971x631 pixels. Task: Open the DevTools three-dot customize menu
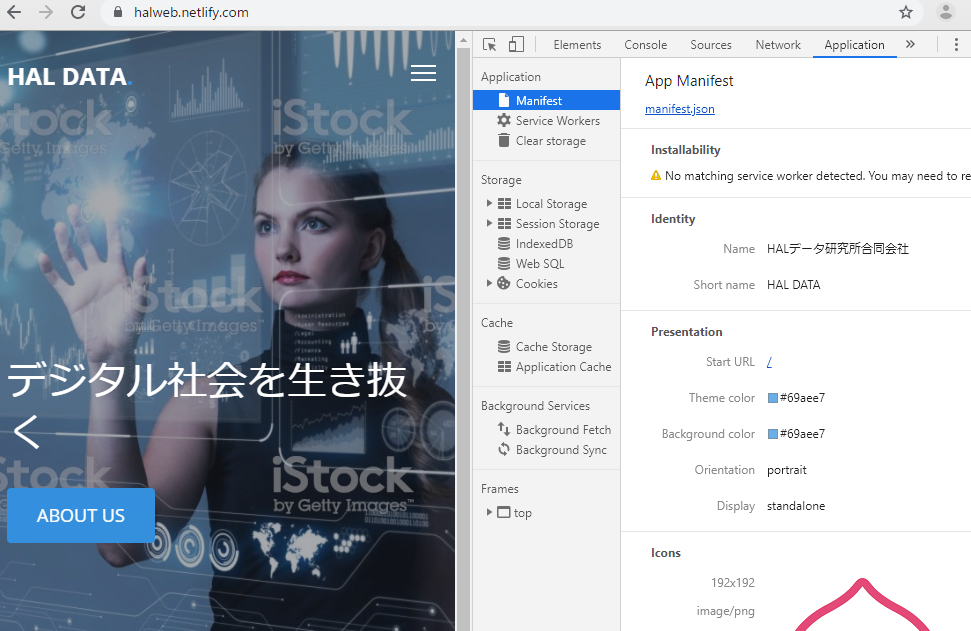pyautogui.click(x=956, y=45)
